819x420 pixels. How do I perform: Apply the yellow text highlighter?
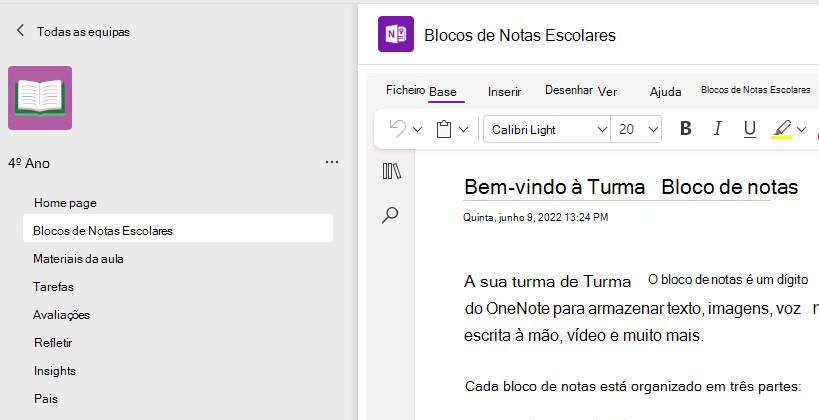pyautogui.click(x=782, y=129)
